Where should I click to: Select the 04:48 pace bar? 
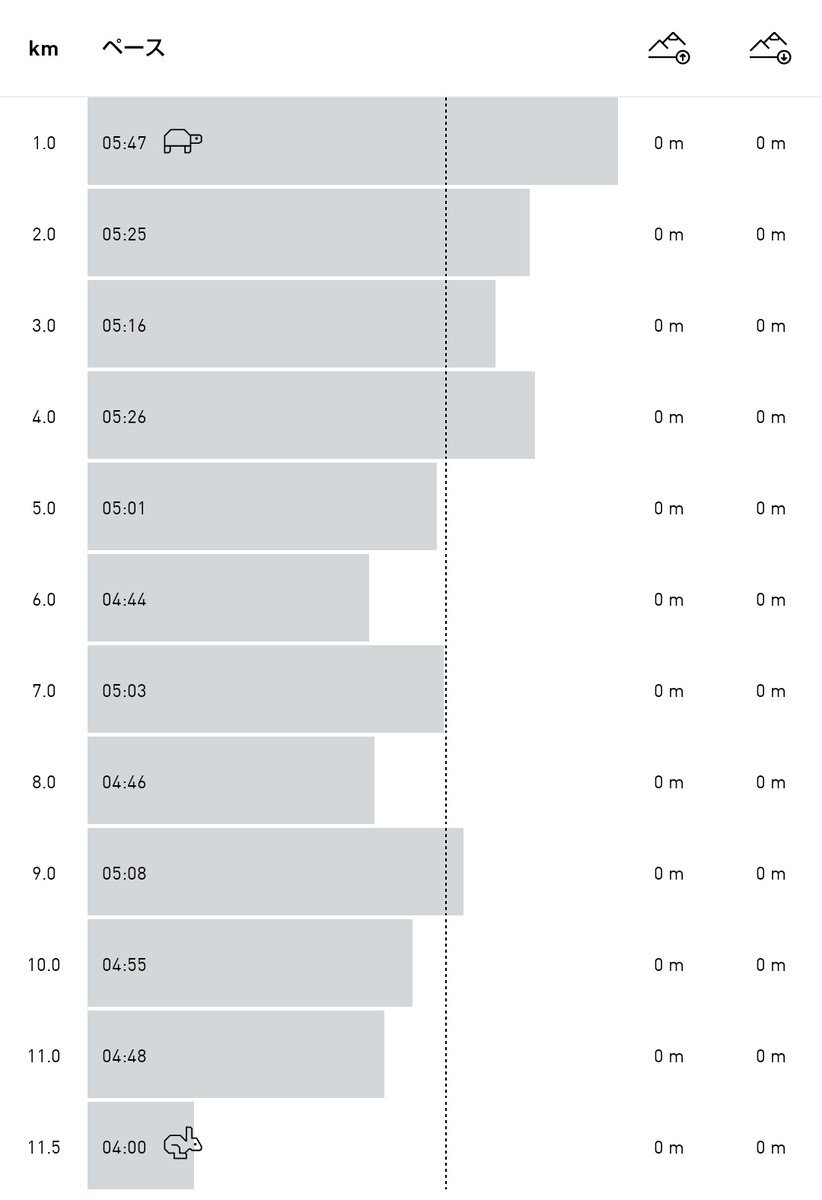pos(236,1055)
